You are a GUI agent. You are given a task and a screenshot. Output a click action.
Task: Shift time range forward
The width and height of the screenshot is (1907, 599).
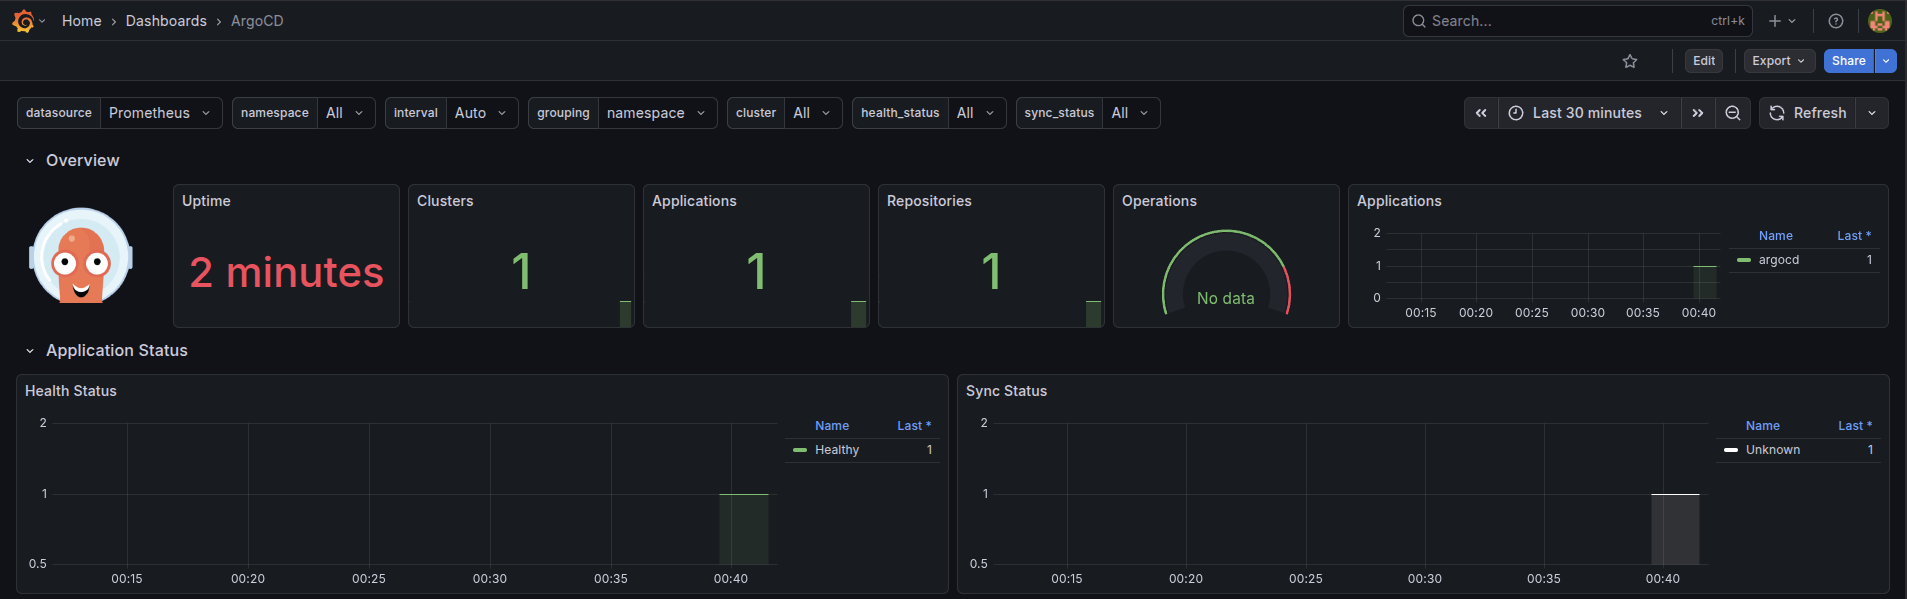tap(1698, 113)
